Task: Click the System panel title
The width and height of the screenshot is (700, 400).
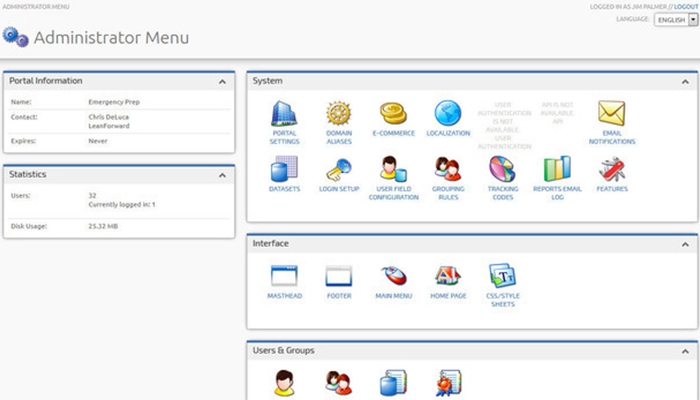Action: [267, 81]
